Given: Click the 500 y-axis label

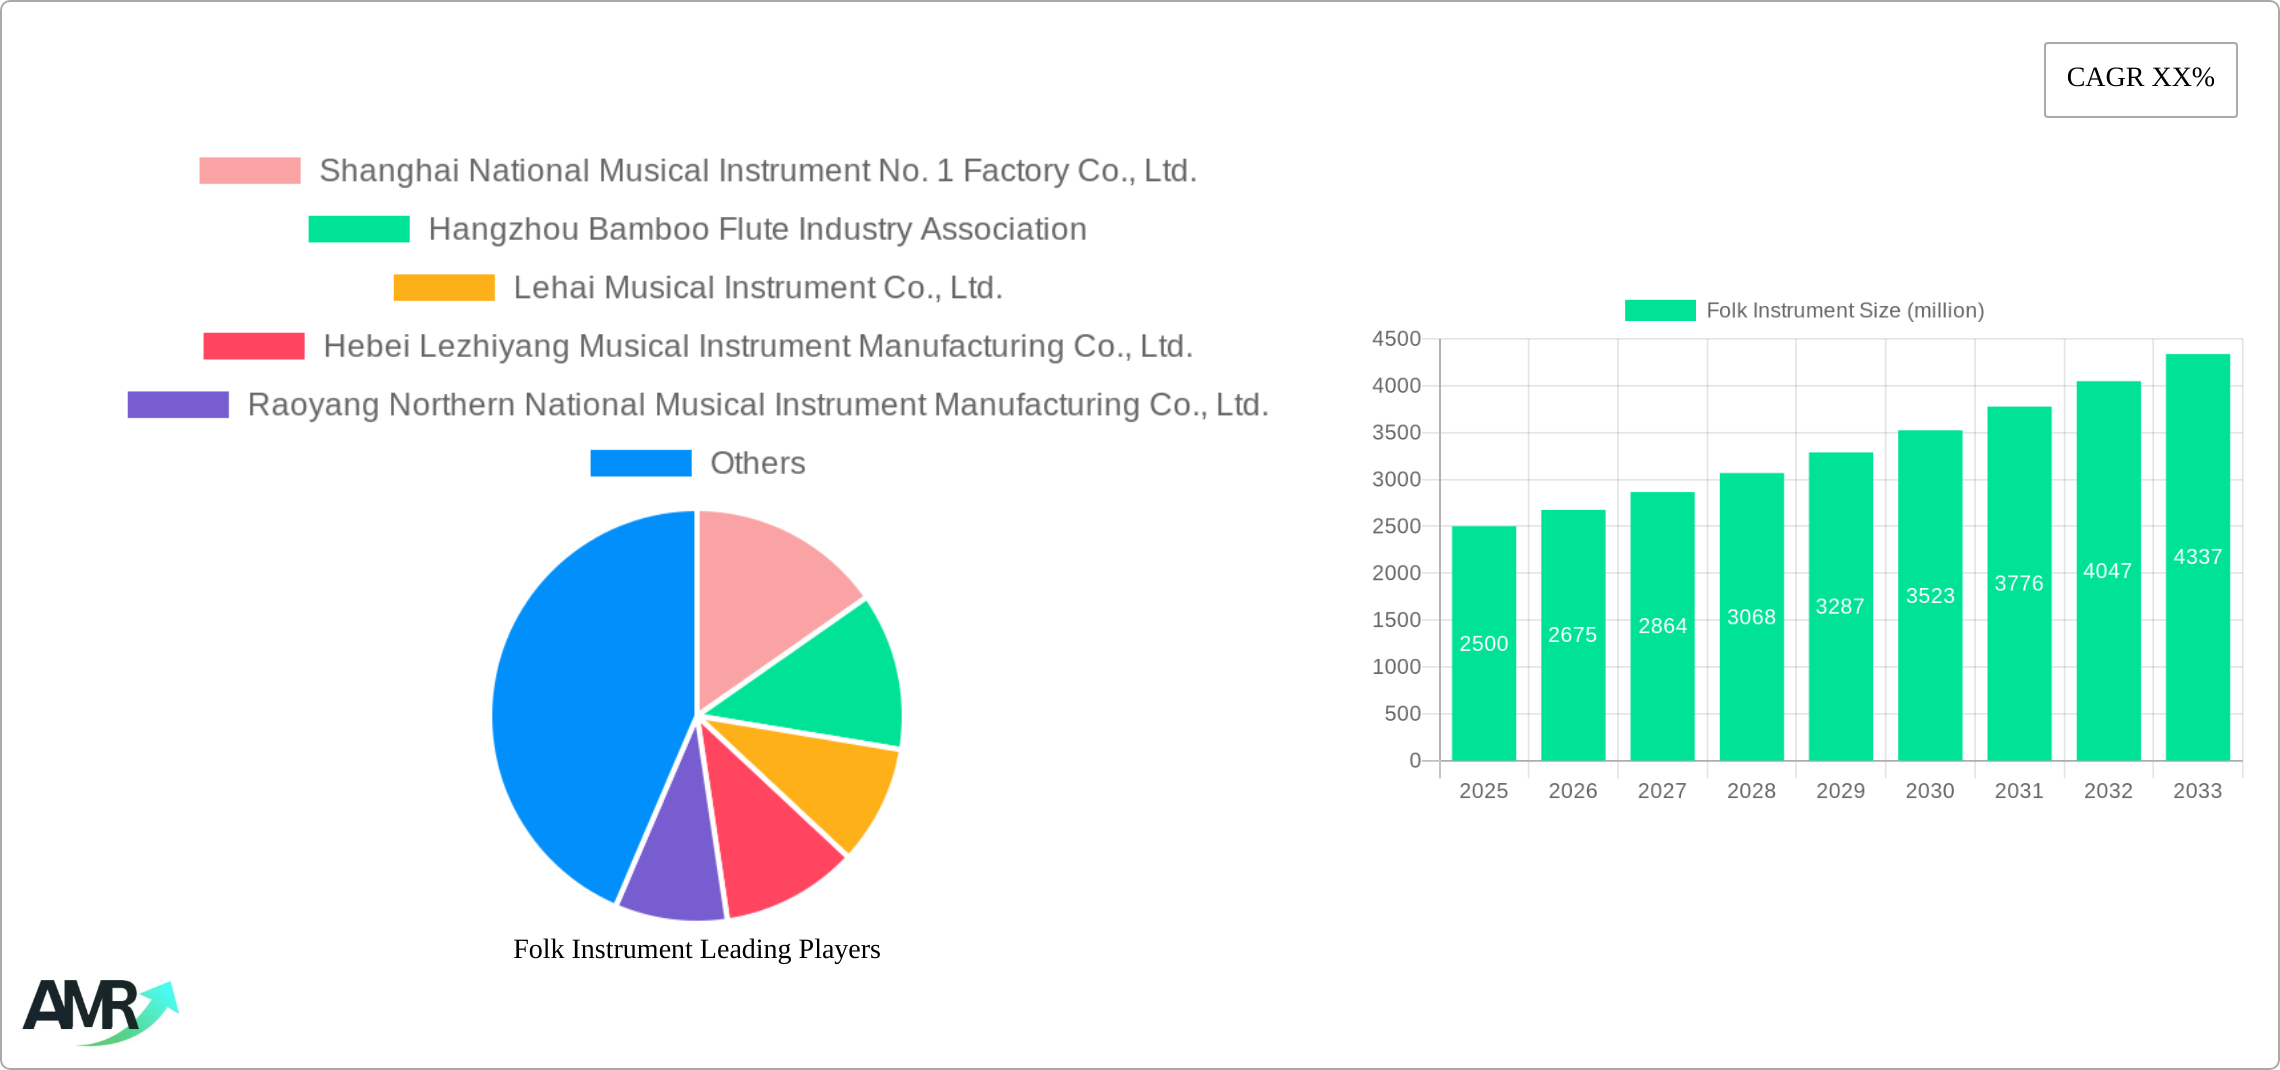Looking at the screenshot, I should [1402, 714].
